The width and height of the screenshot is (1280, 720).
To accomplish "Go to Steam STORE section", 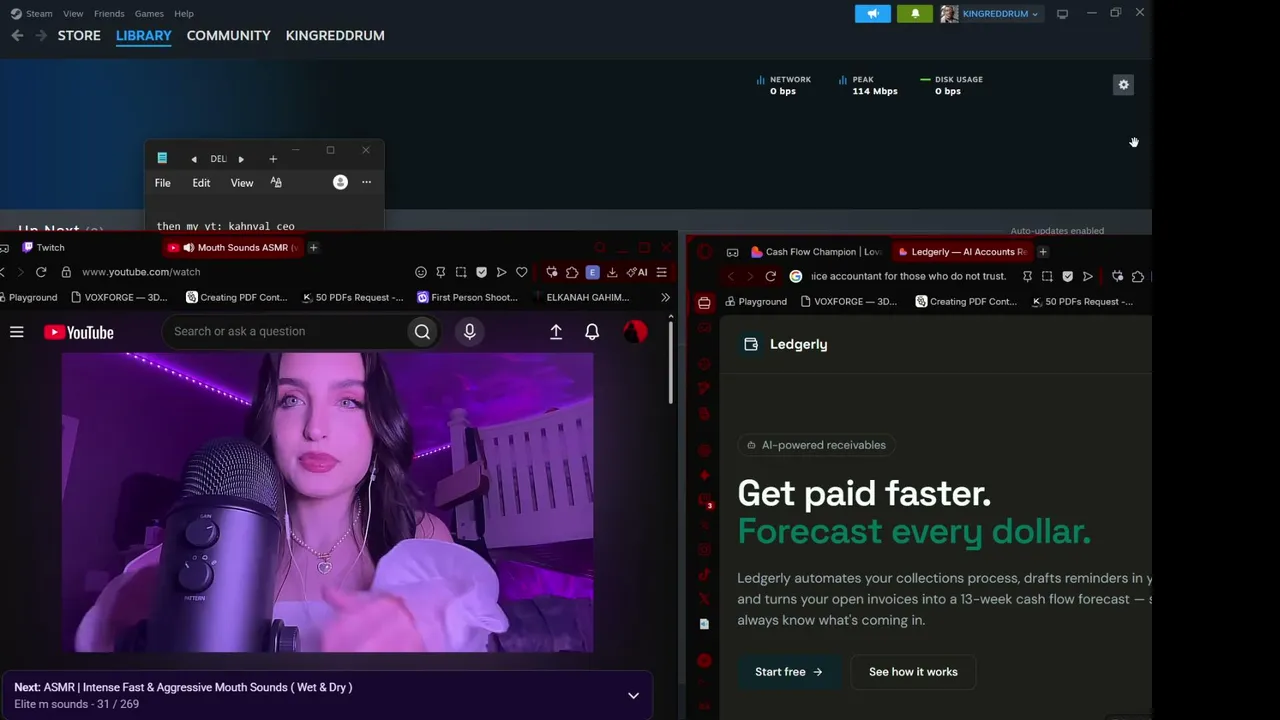I will click(x=79, y=35).
